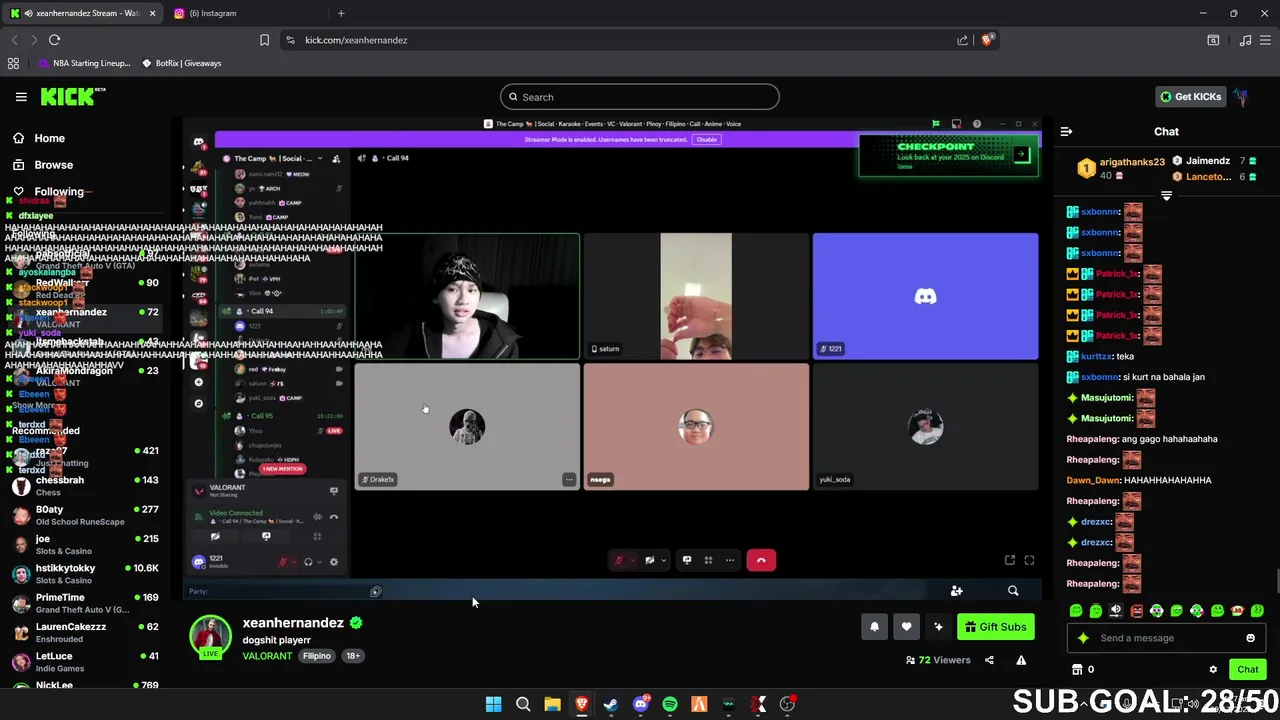Toggle camera button under Video Connected
Image resolution: width=1280 pixels, height=720 pixels.
[215, 536]
